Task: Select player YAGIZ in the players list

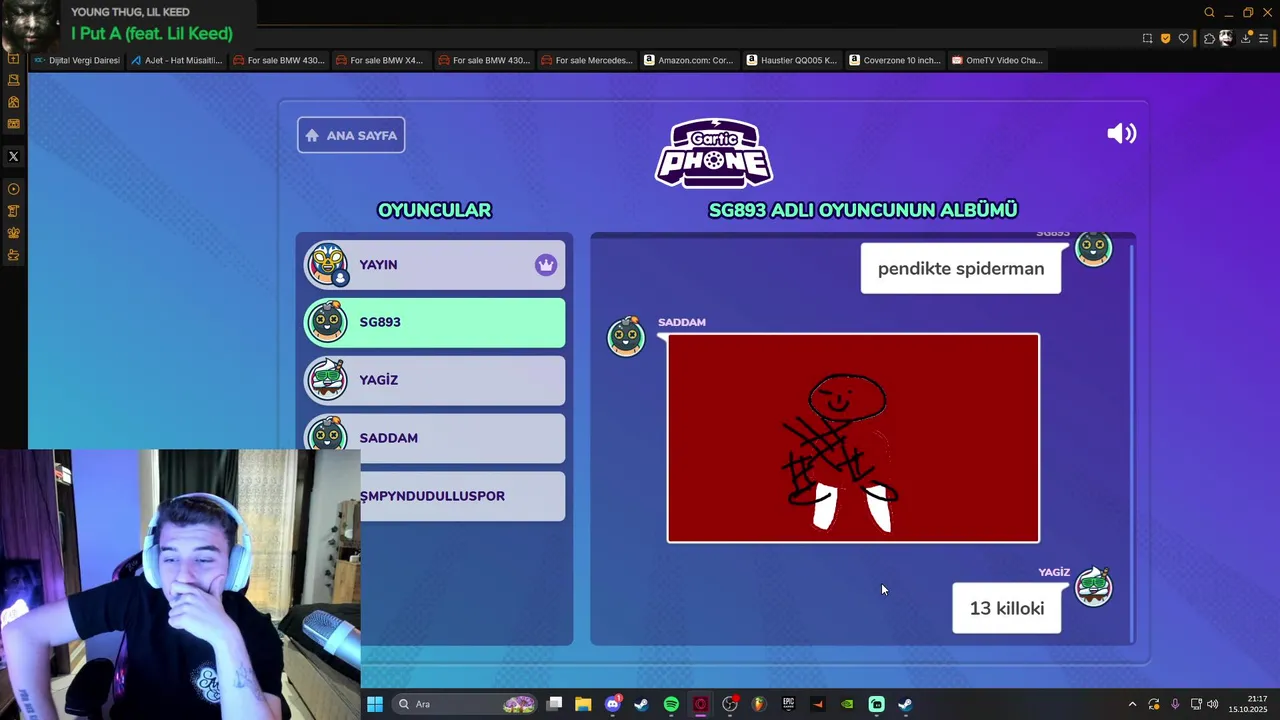Action: point(434,380)
